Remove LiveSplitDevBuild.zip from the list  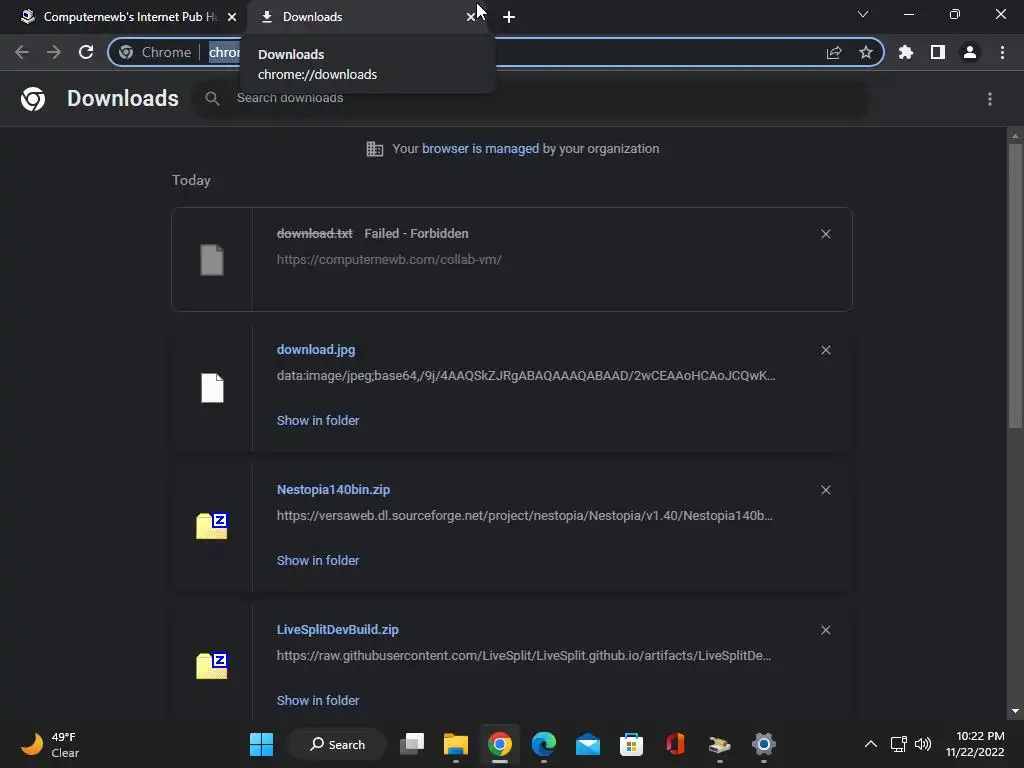[x=825, y=630]
